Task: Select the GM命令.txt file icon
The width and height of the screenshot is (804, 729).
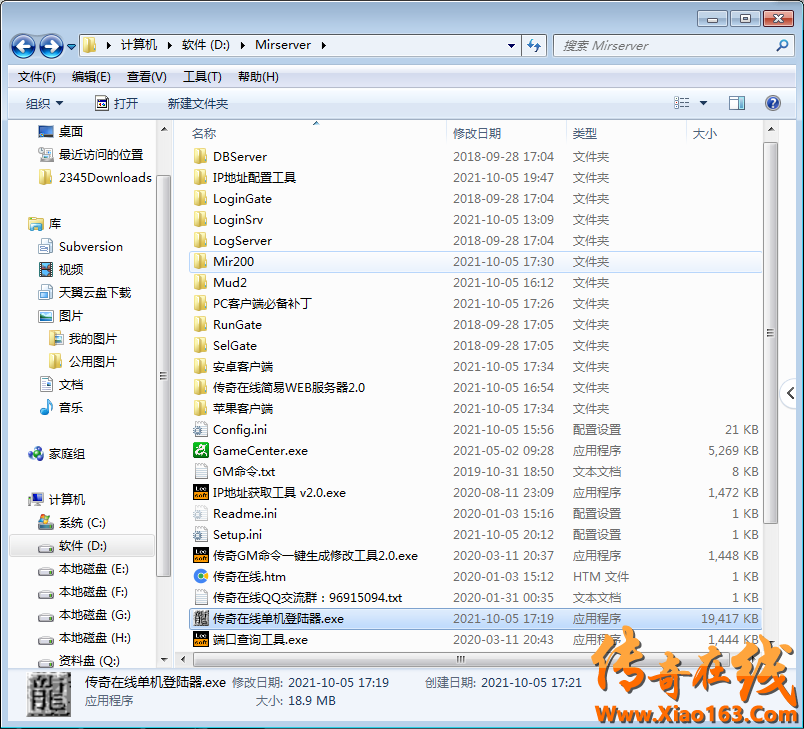Action: pos(200,471)
